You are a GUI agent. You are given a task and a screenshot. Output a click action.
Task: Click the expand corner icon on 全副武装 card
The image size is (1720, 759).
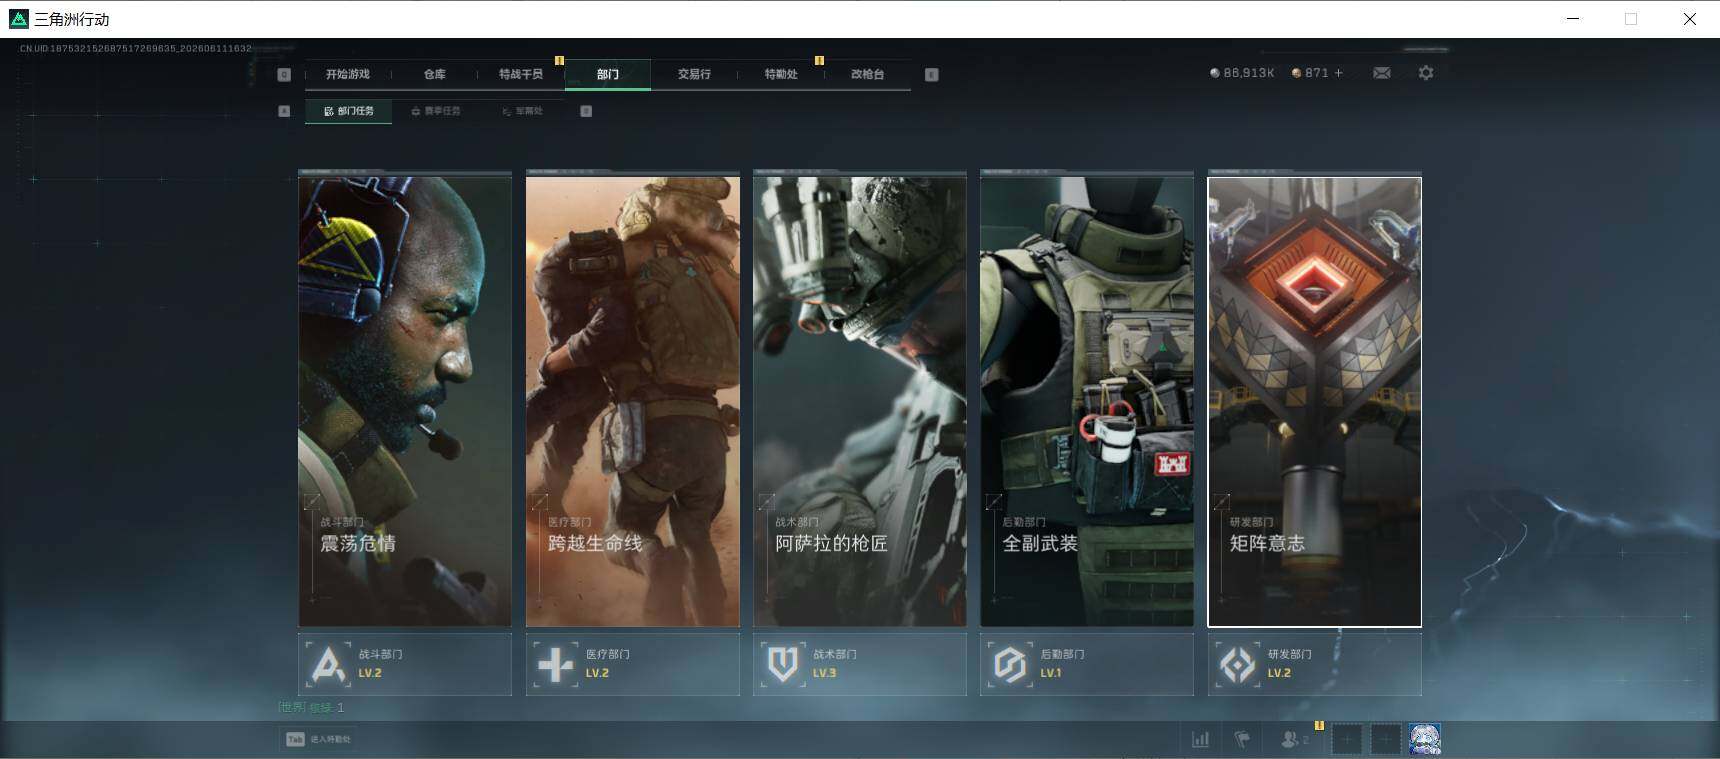pos(994,502)
